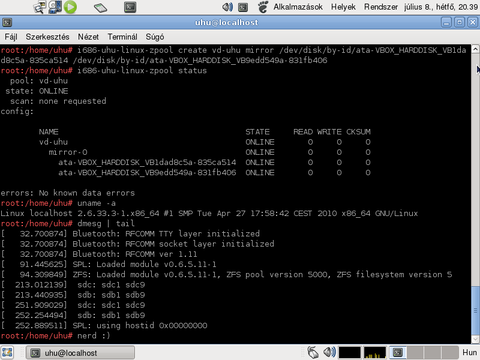Open the Fájl menu
This screenshot has height=360, width=480.
click(11, 37)
